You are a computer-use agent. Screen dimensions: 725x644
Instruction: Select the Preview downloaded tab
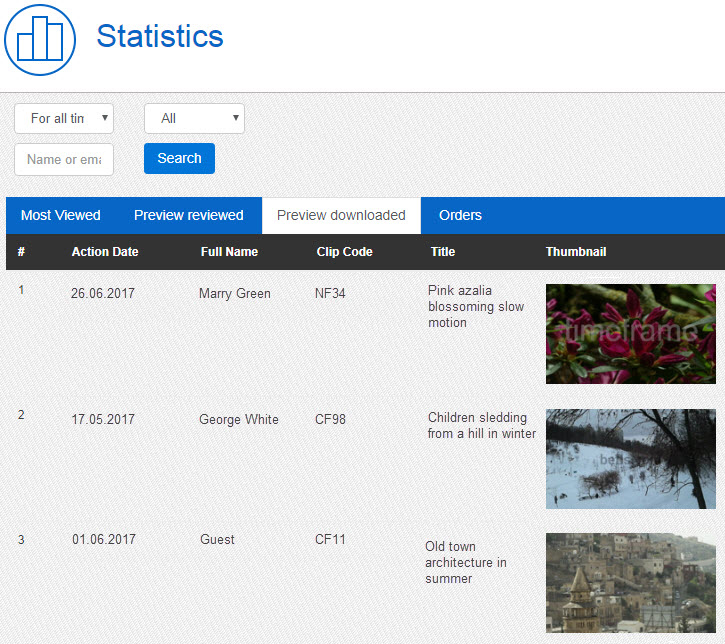pyautogui.click(x=341, y=215)
